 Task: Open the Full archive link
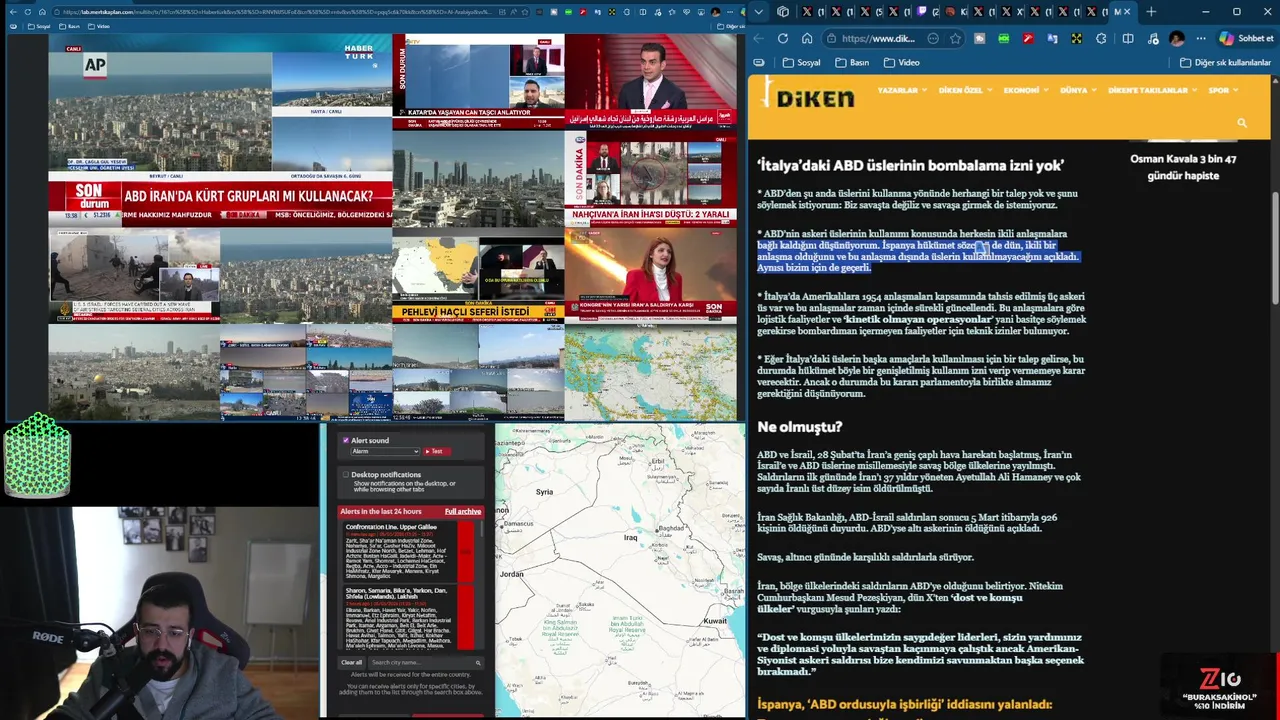[463, 511]
